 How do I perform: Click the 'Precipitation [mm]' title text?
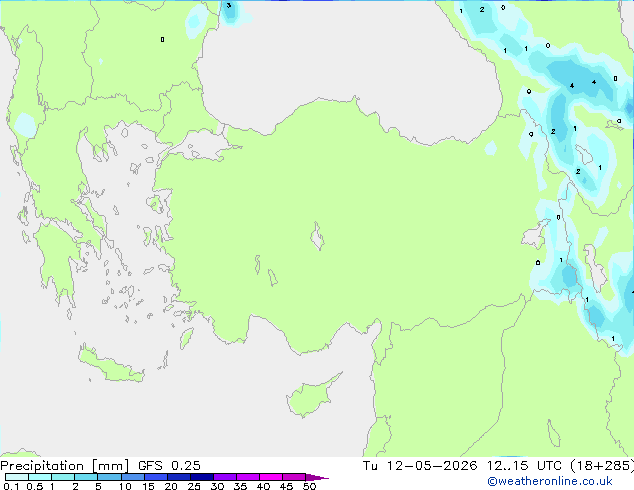65,466
